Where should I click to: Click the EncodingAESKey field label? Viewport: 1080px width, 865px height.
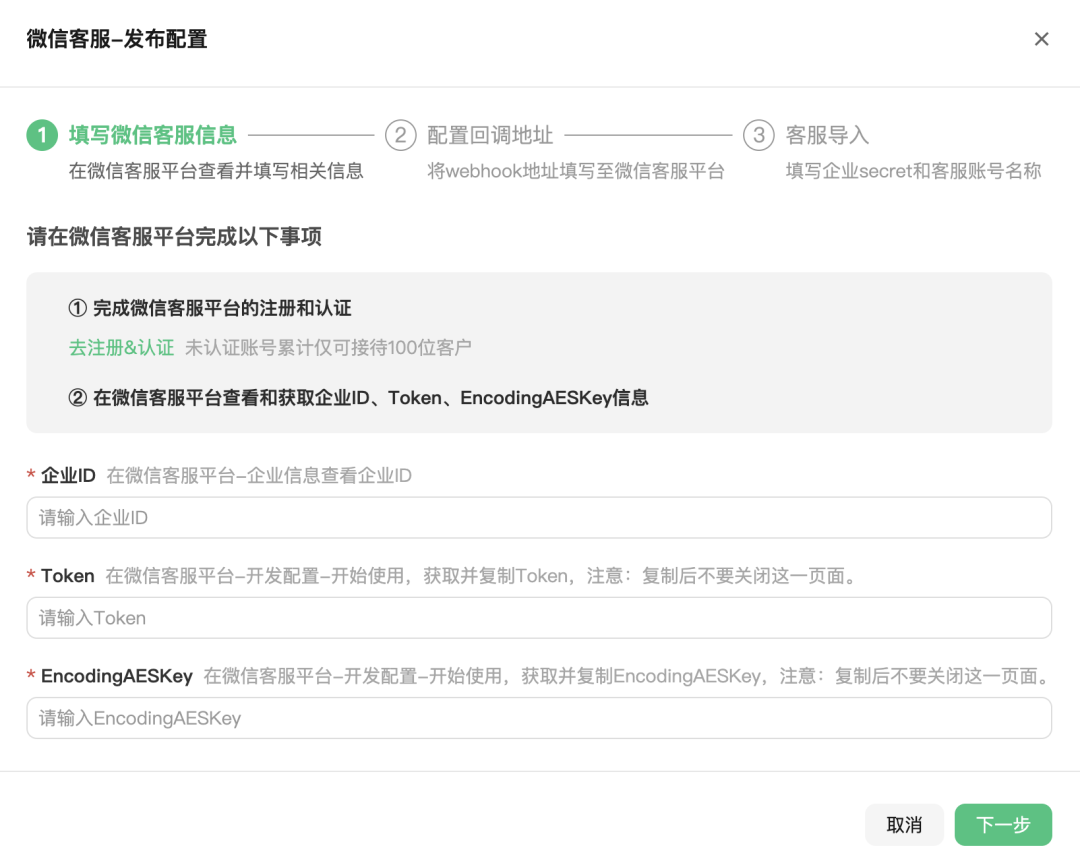click(116, 676)
